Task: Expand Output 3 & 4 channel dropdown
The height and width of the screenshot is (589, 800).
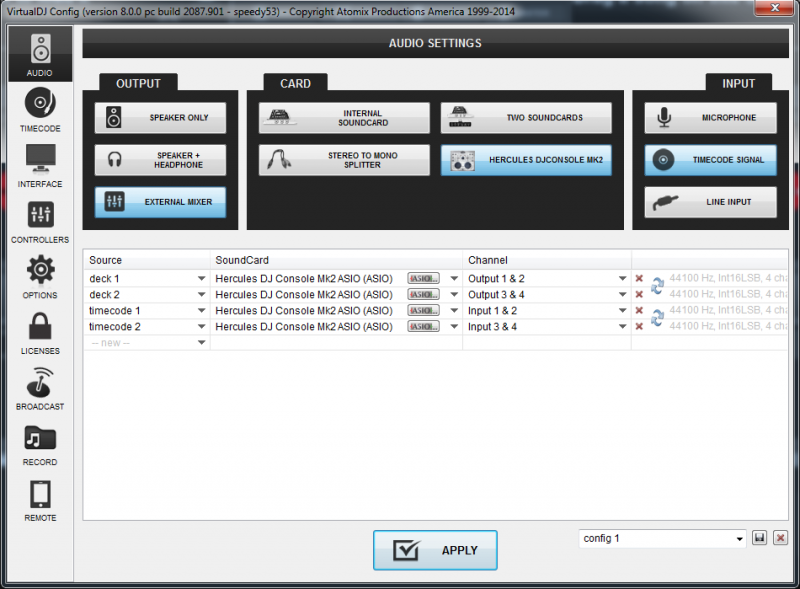Action: (x=622, y=294)
